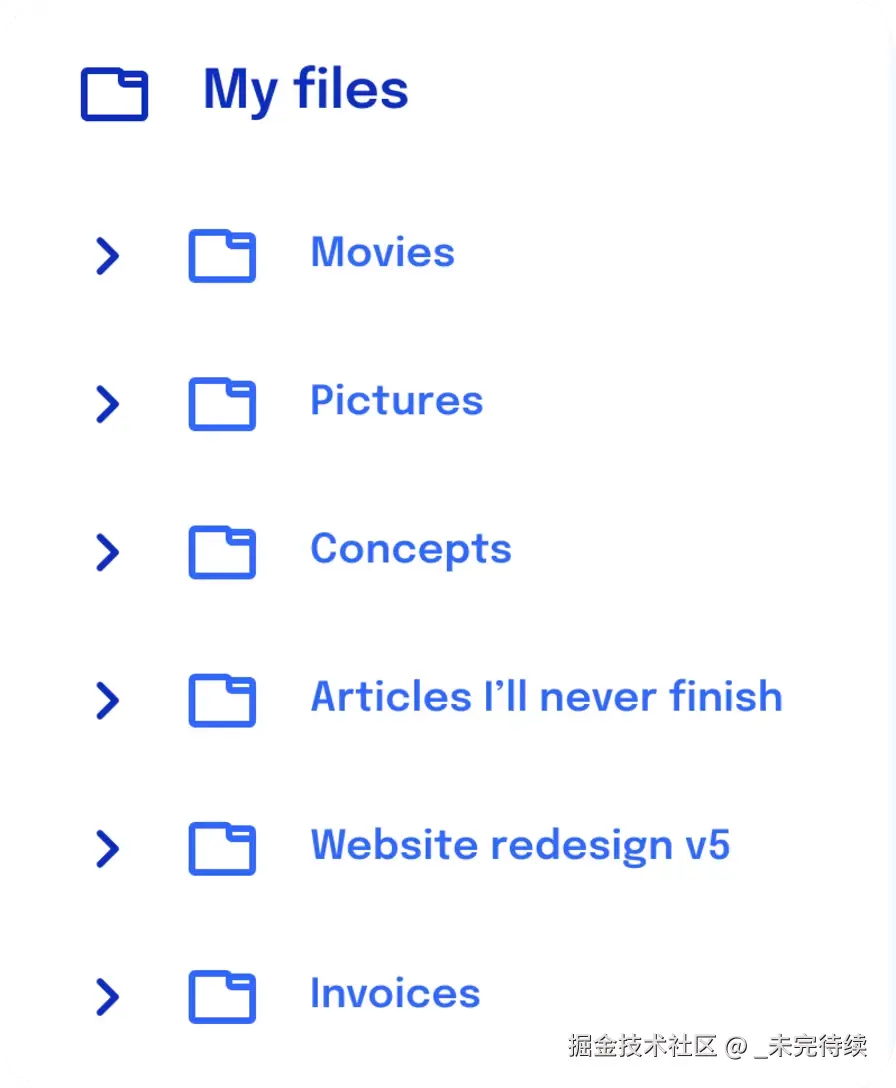Screen dimensions: 896x1088
Task: Expand the Pictures folder chevron
Action: coord(107,404)
